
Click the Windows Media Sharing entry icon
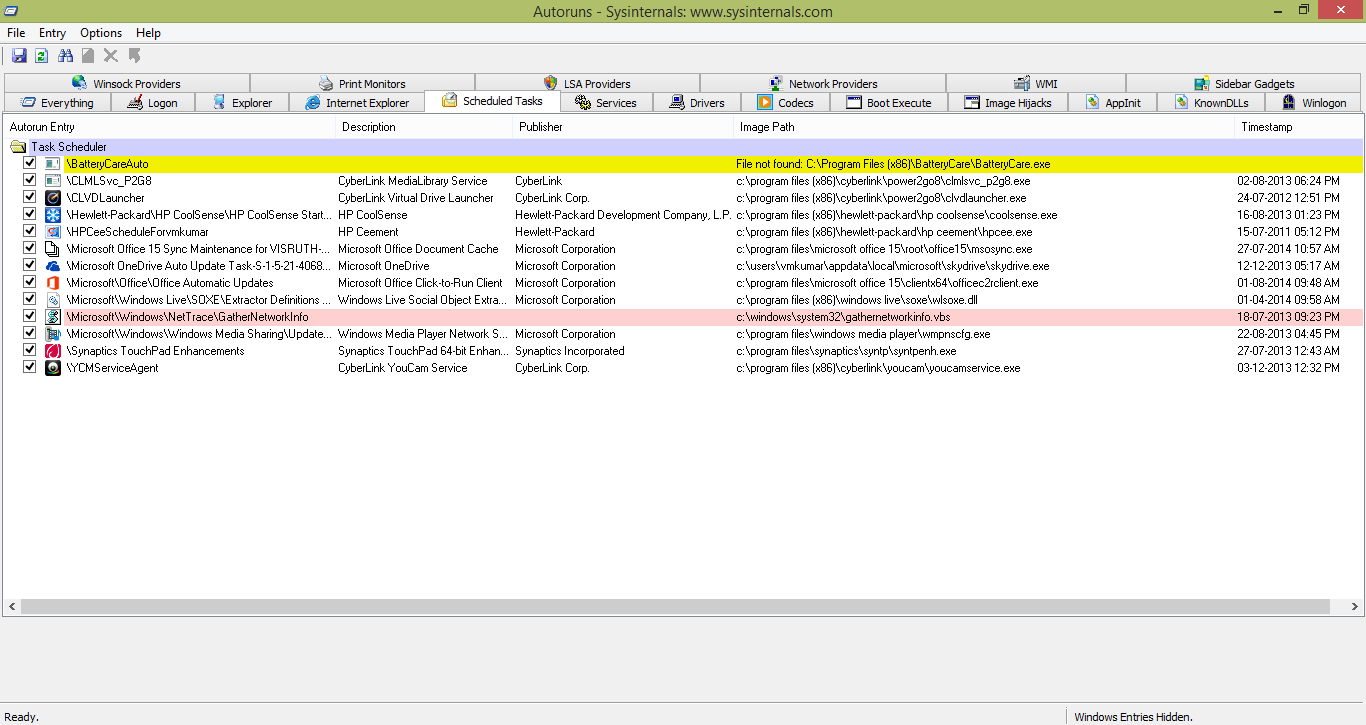(53, 334)
